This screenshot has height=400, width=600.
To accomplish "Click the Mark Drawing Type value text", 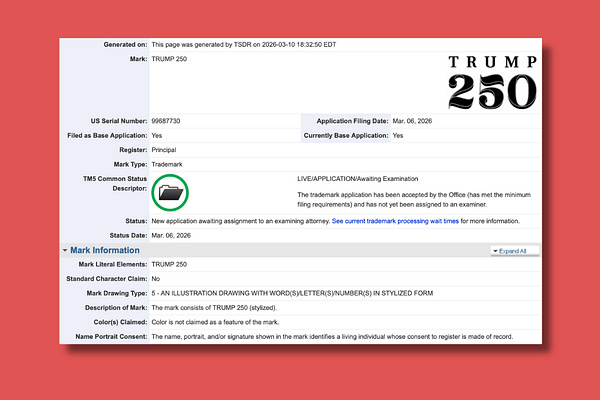I will coord(292,293).
